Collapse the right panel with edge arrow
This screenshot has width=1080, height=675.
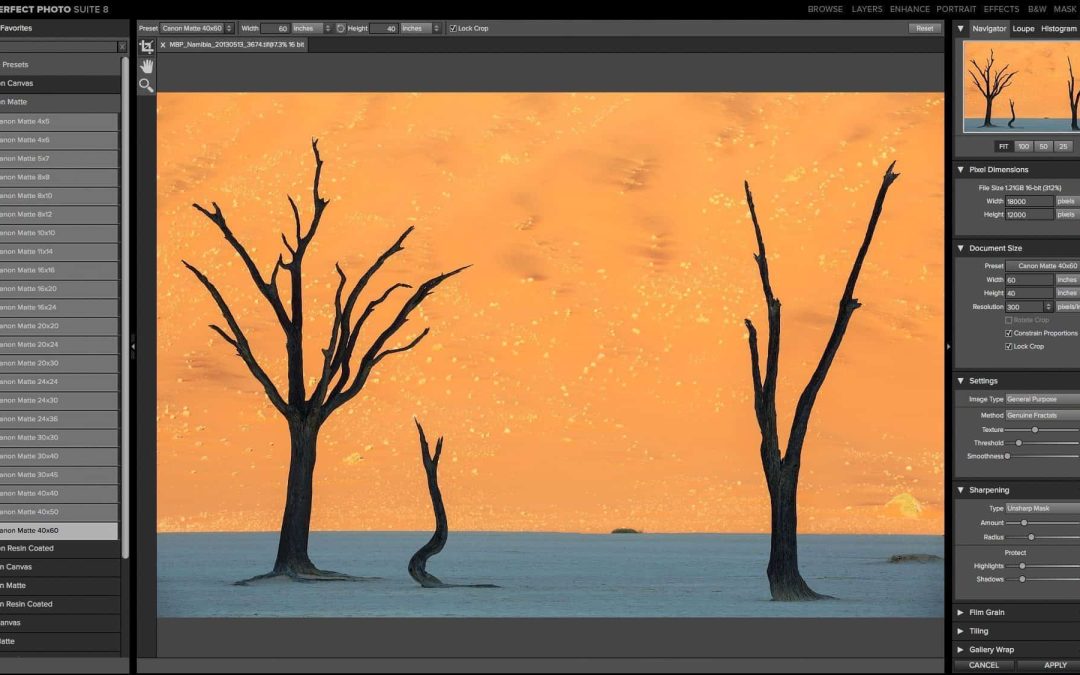point(948,347)
